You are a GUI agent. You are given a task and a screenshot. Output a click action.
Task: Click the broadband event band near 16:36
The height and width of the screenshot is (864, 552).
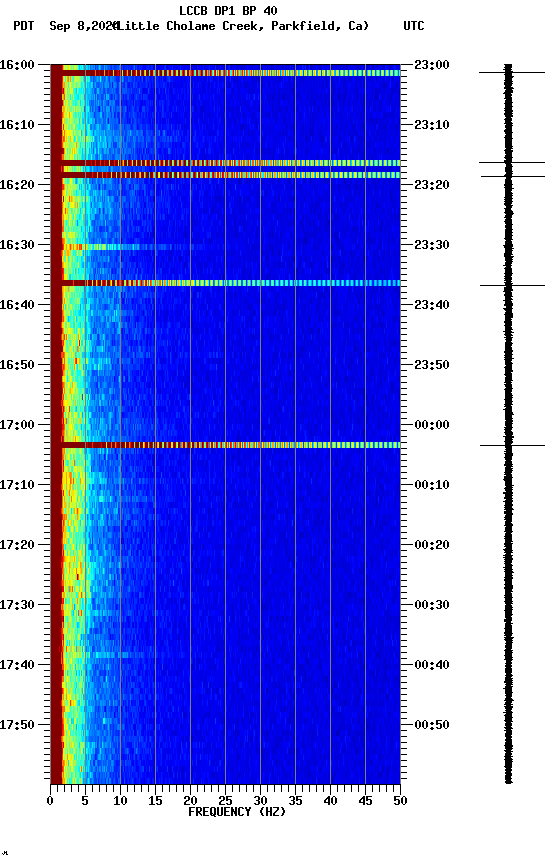(225, 283)
